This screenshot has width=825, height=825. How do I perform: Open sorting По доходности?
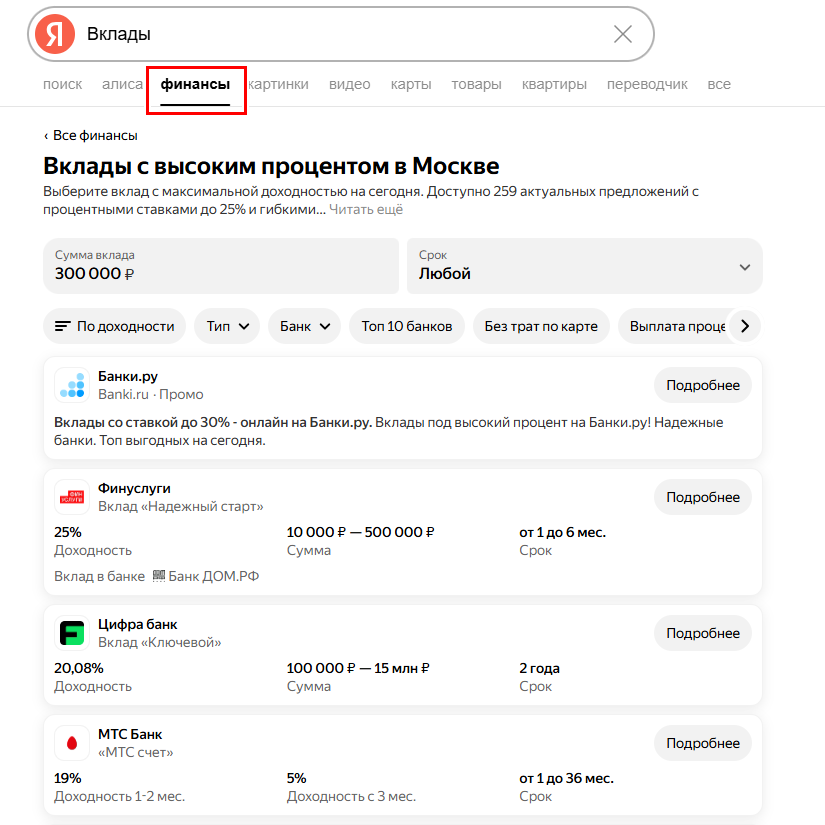[115, 326]
